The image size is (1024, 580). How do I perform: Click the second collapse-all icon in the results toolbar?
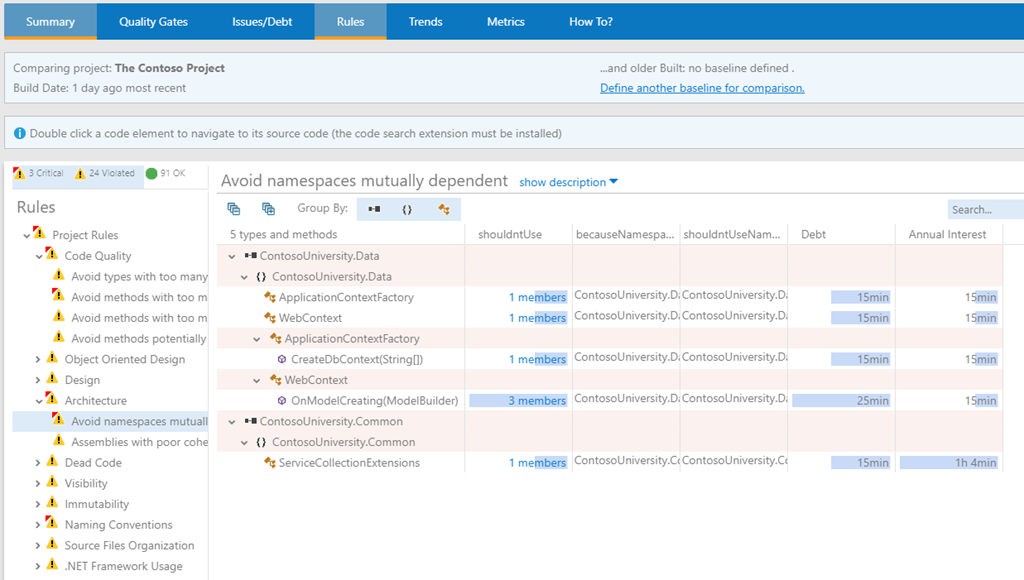pos(268,209)
